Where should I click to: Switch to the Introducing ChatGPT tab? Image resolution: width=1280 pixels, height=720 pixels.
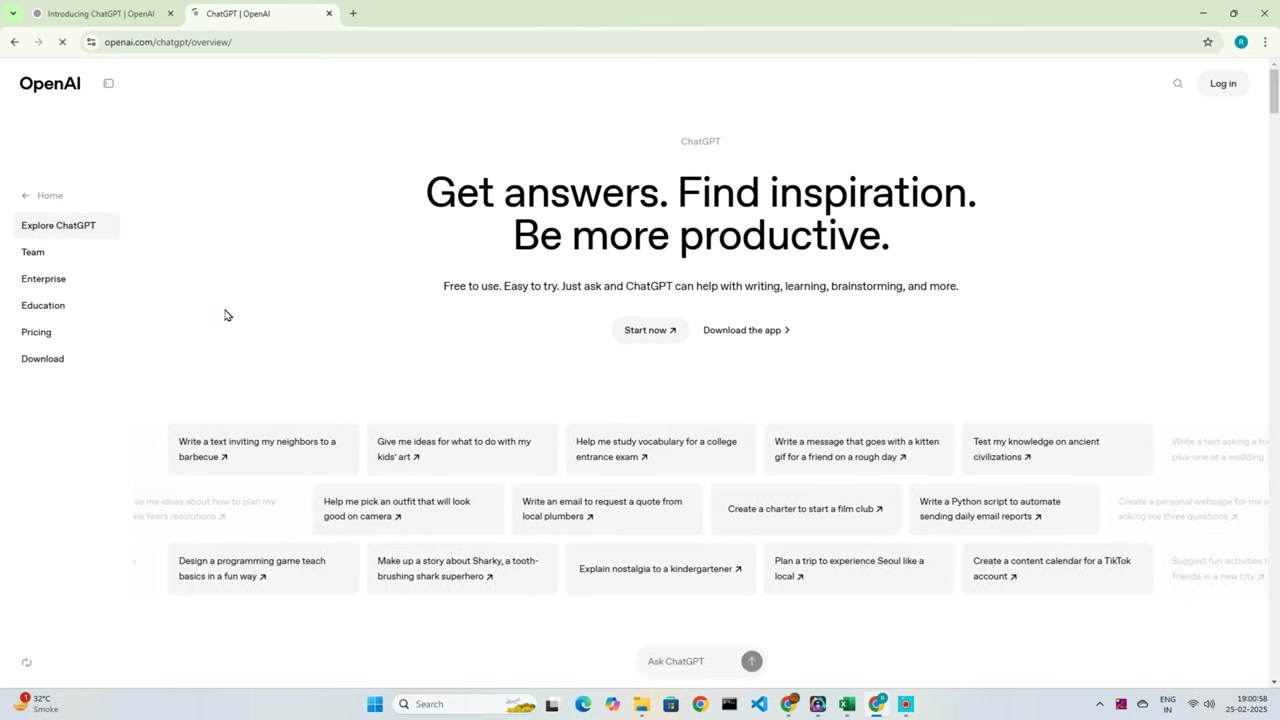point(100,14)
